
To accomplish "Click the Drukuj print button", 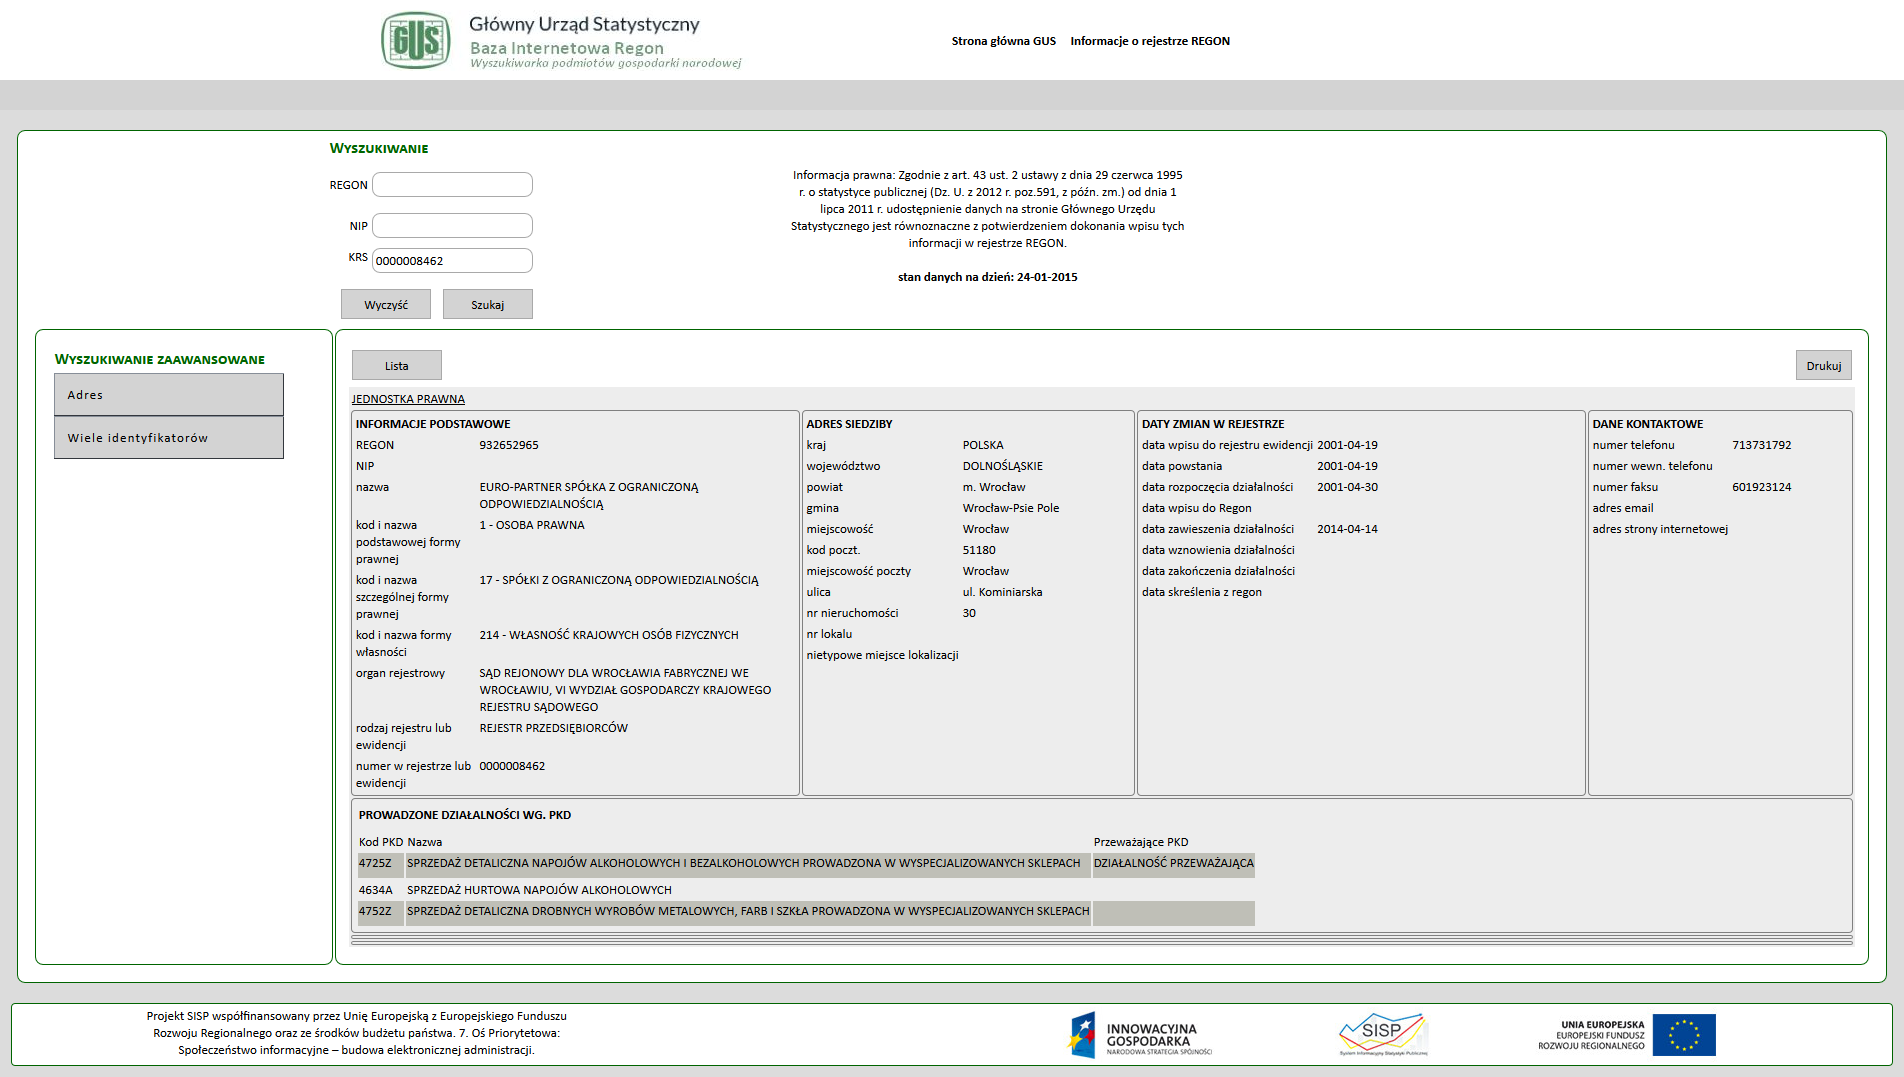I will tap(1824, 366).
